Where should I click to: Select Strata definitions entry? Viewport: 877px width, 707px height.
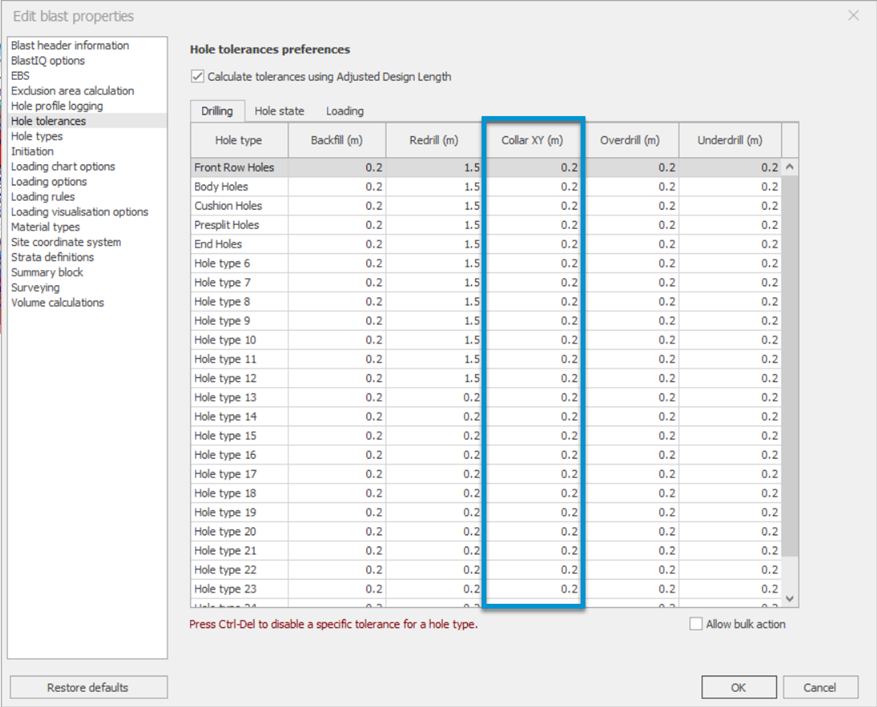(87, 257)
